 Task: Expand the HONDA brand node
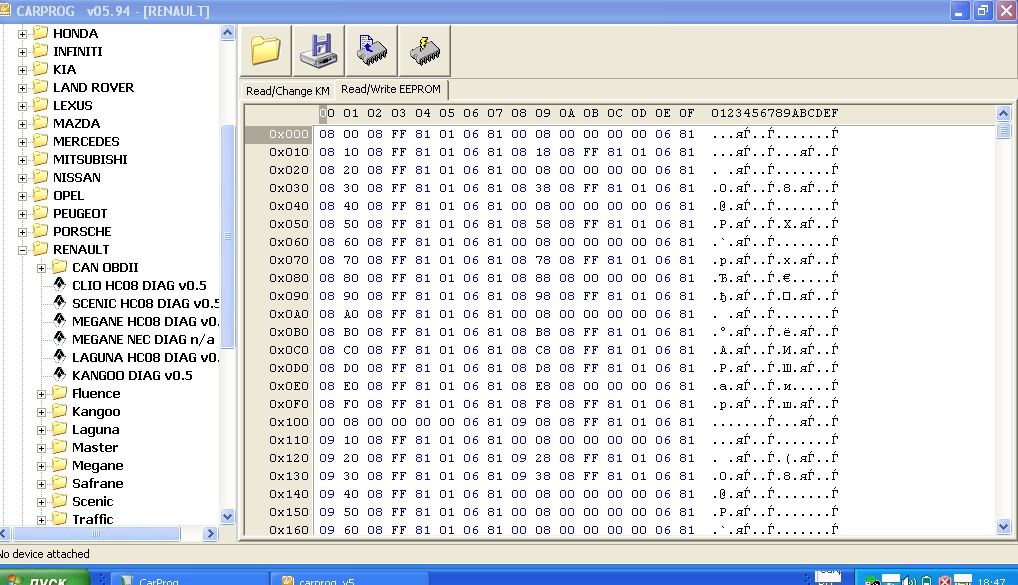[23, 34]
